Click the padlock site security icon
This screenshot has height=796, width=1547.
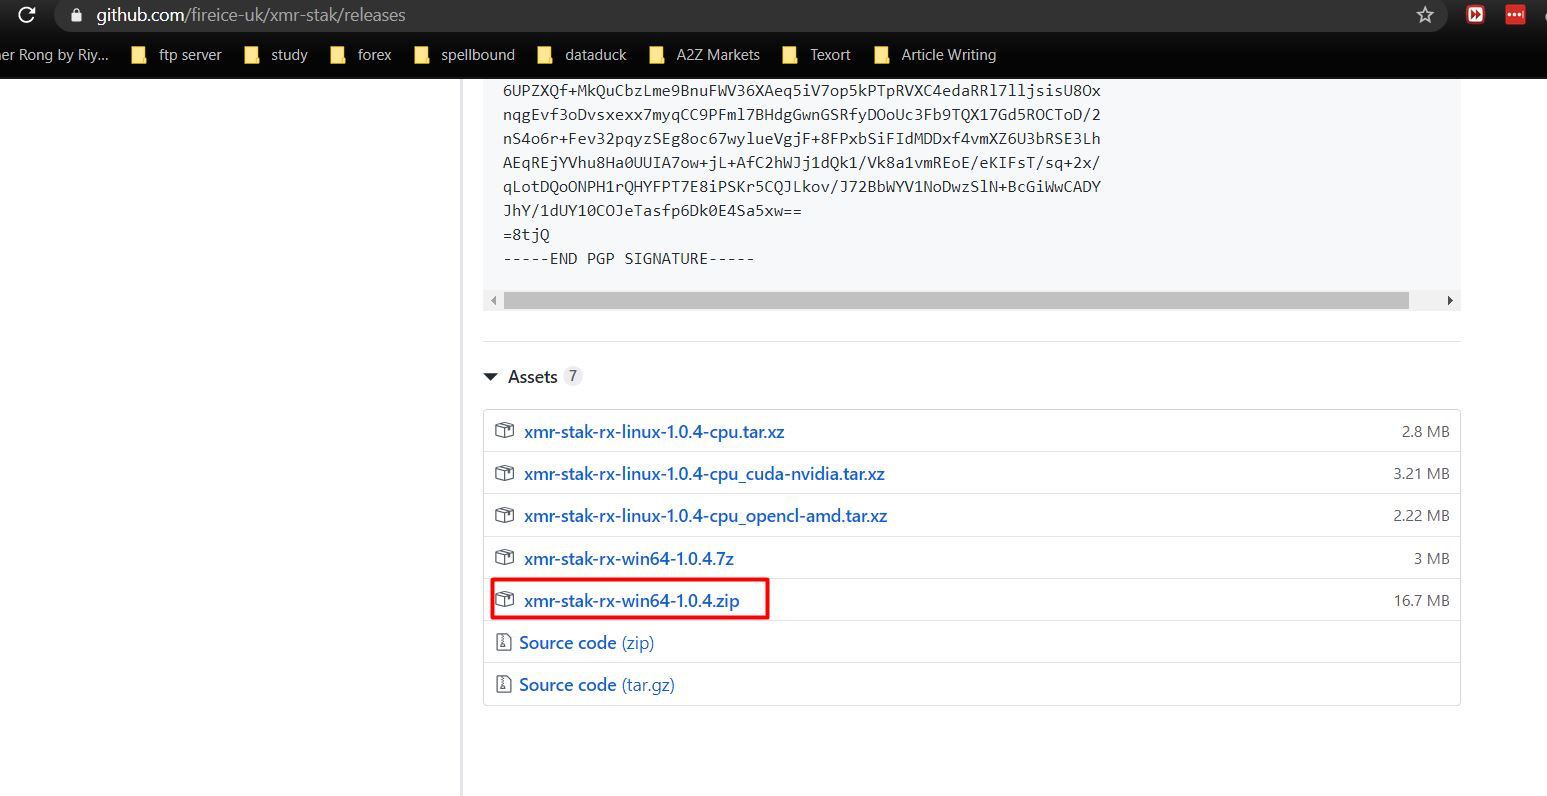click(75, 16)
